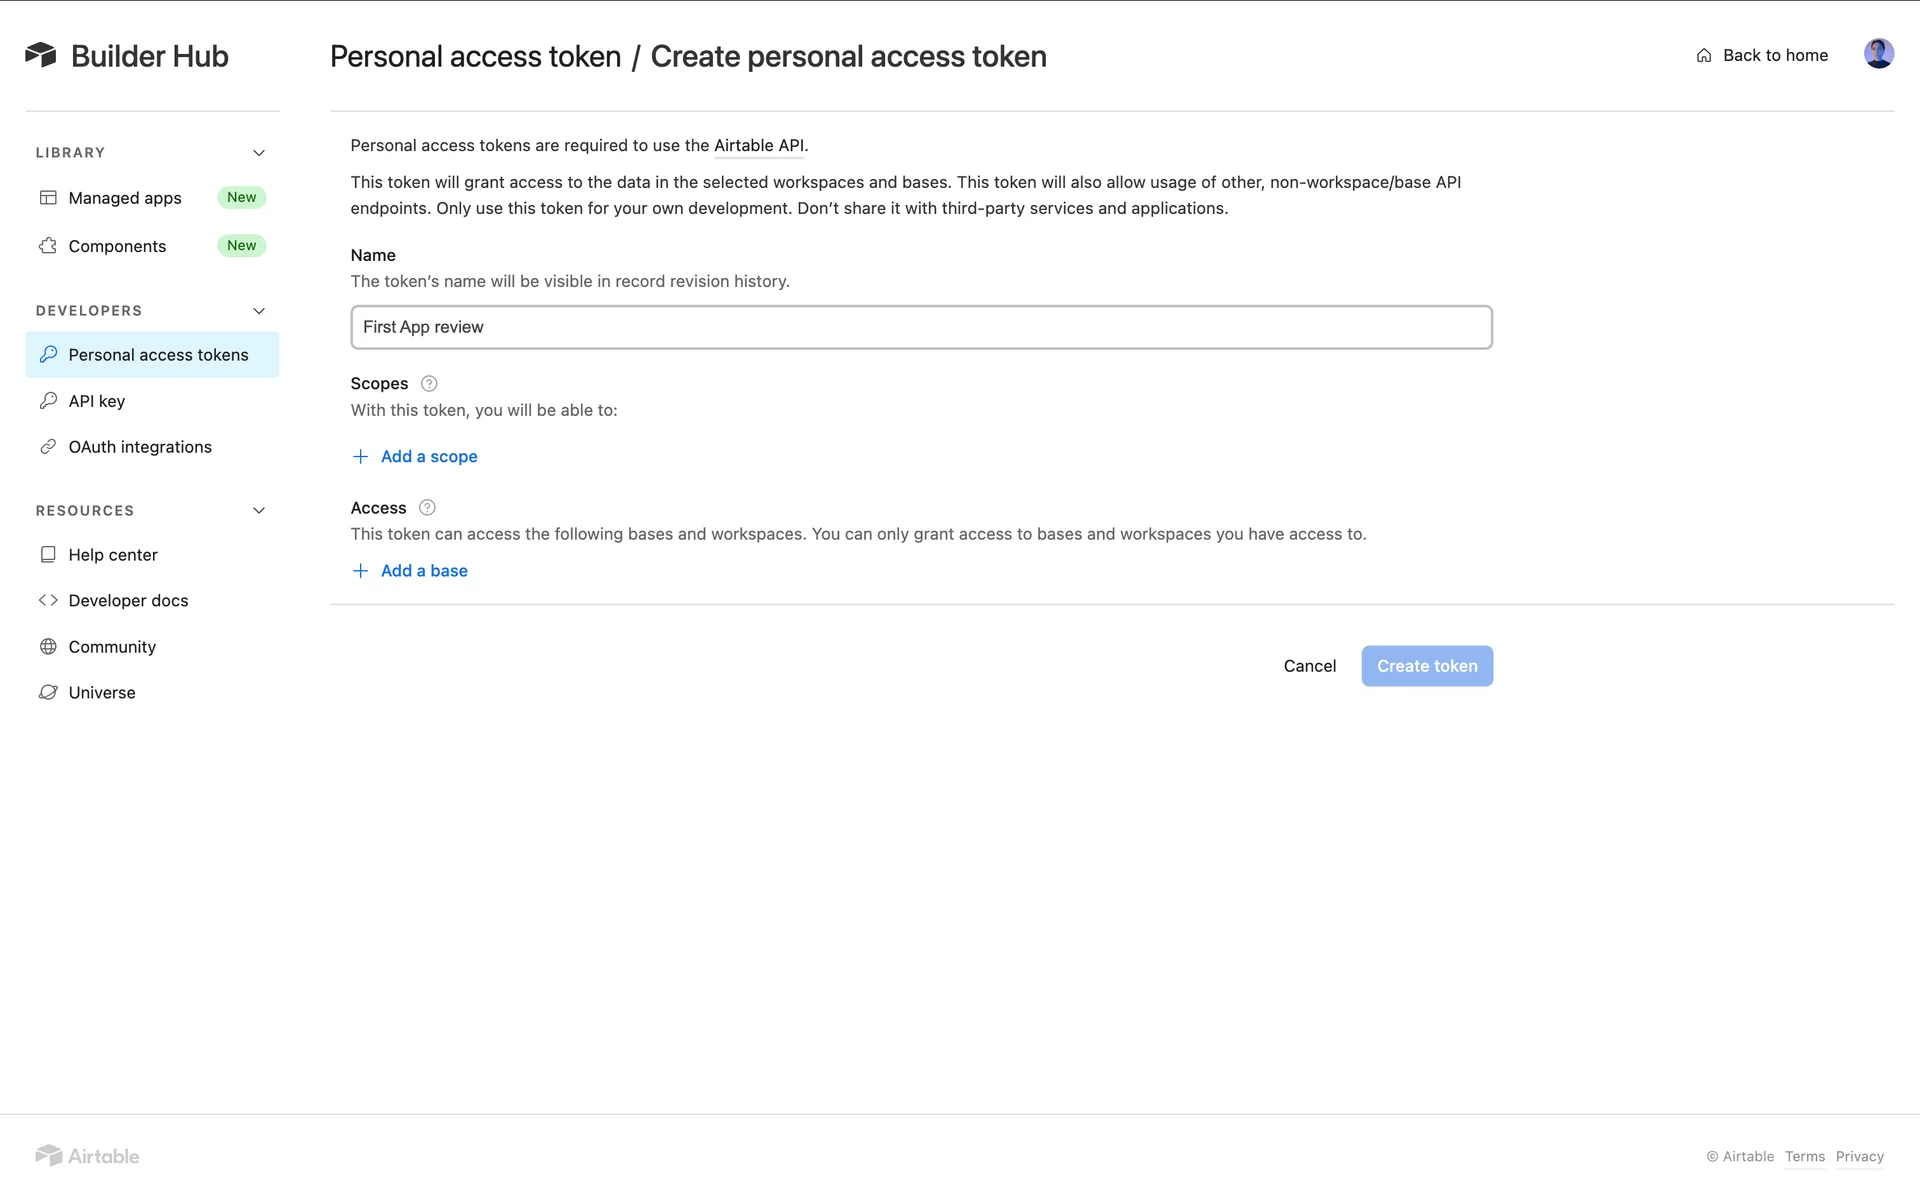Click the Airtable logo in the footer
The width and height of the screenshot is (1920, 1200).
click(88, 1156)
